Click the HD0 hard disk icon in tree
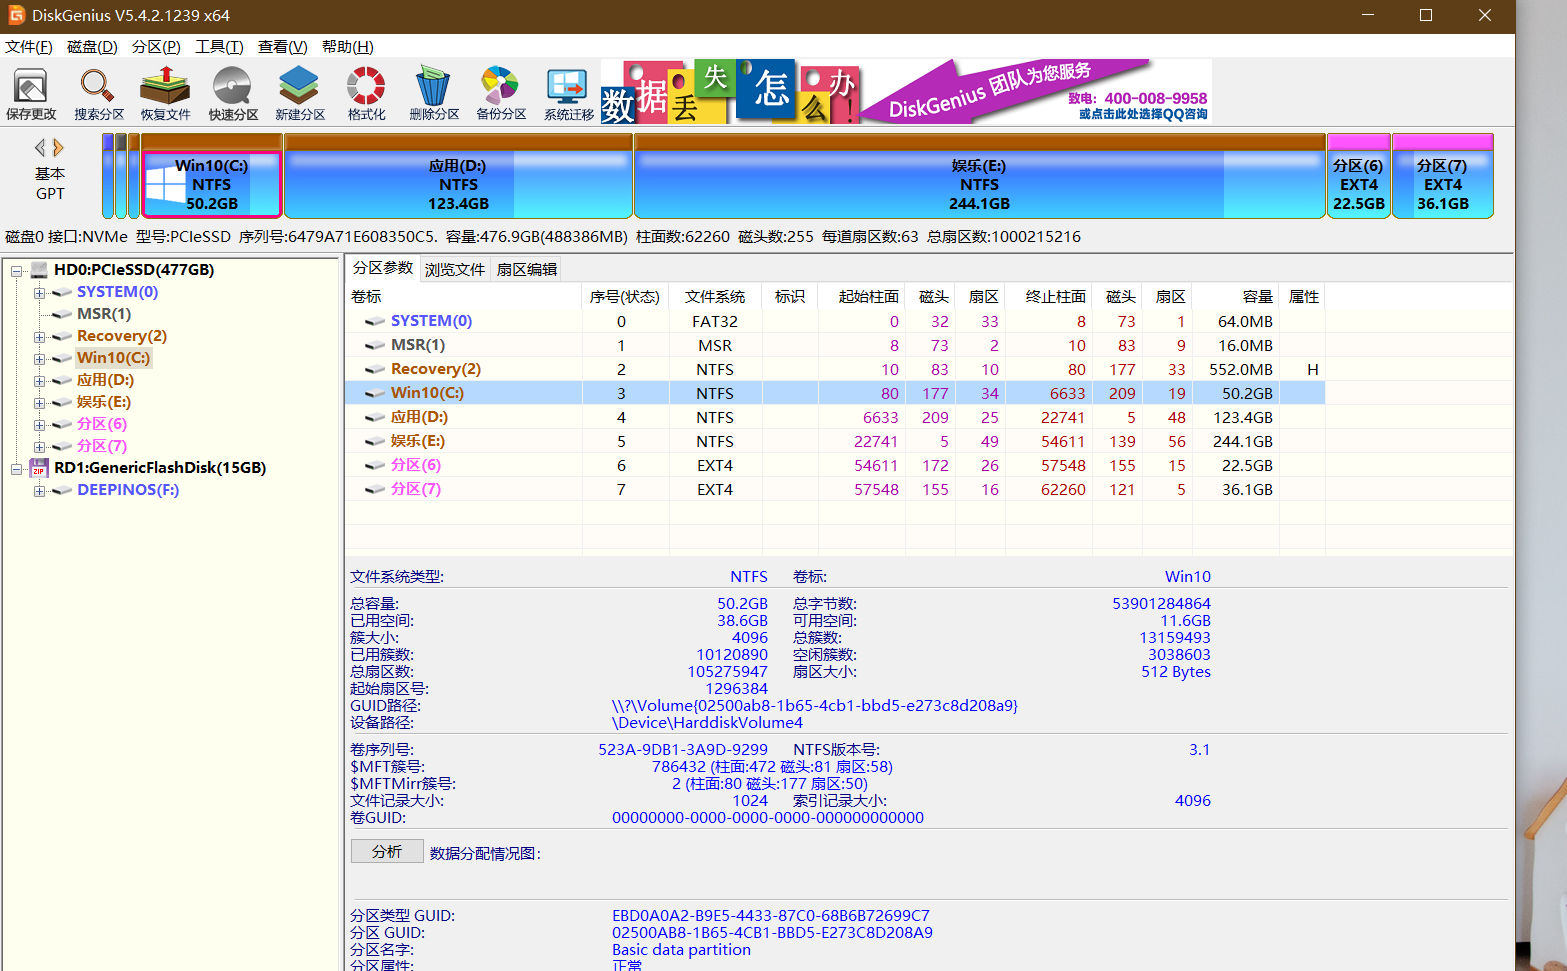 [x=39, y=270]
